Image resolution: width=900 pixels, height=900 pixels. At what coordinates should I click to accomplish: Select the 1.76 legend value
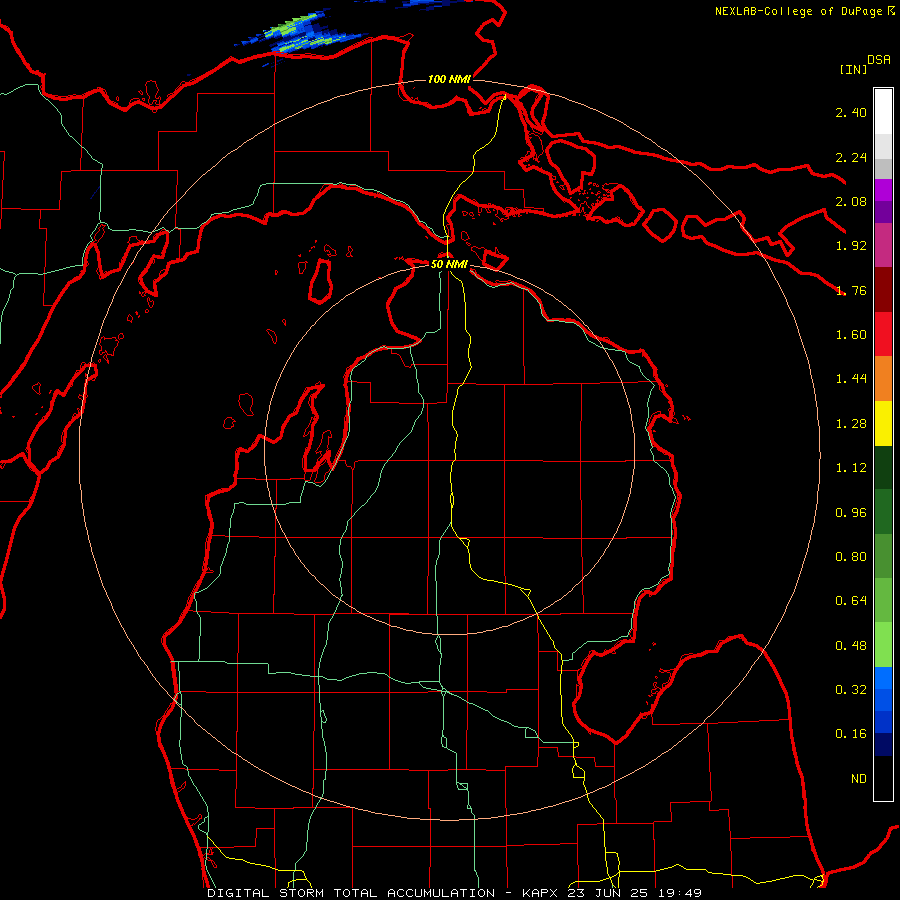851,290
